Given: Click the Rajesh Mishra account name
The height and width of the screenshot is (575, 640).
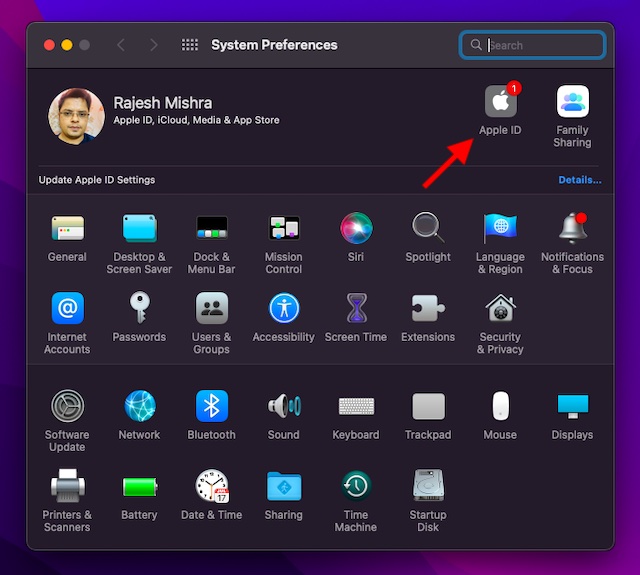Looking at the screenshot, I should coord(162,103).
